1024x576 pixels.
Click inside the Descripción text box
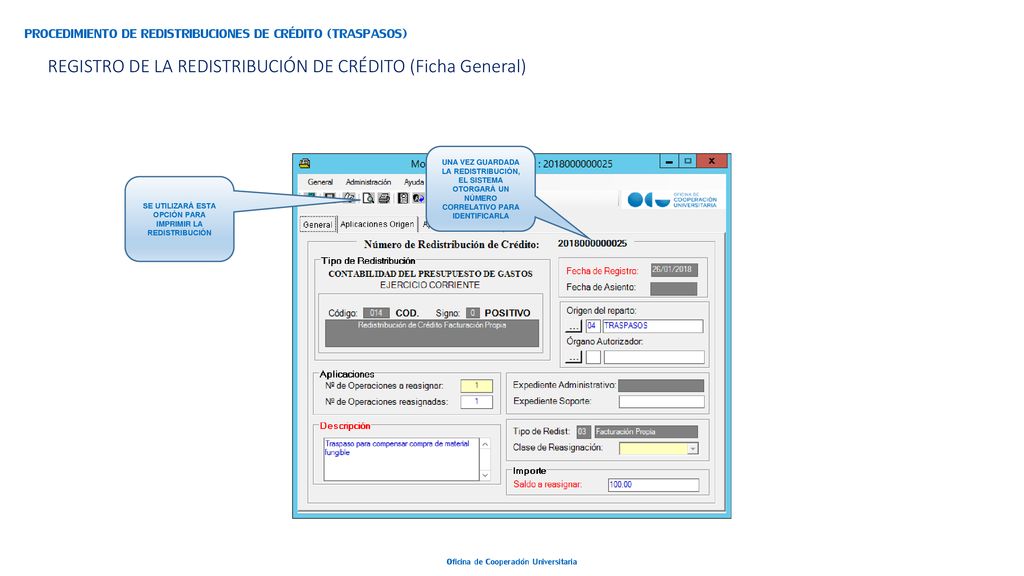click(401, 459)
